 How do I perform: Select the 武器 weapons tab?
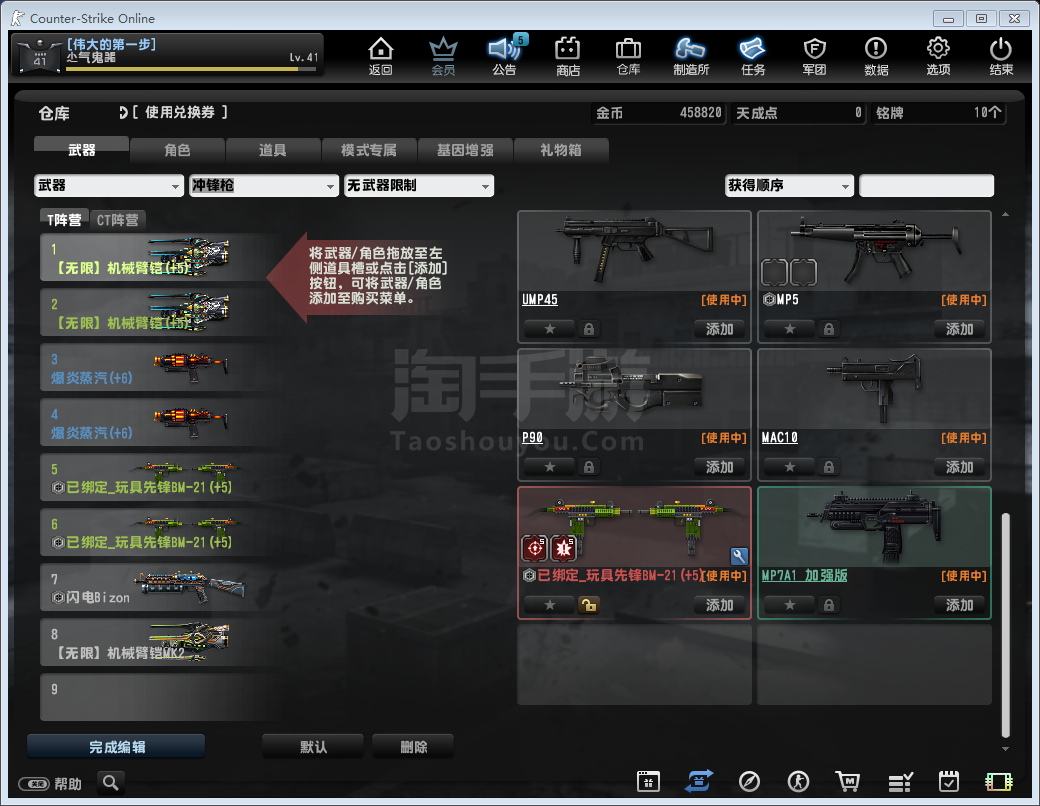click(82, 150)
